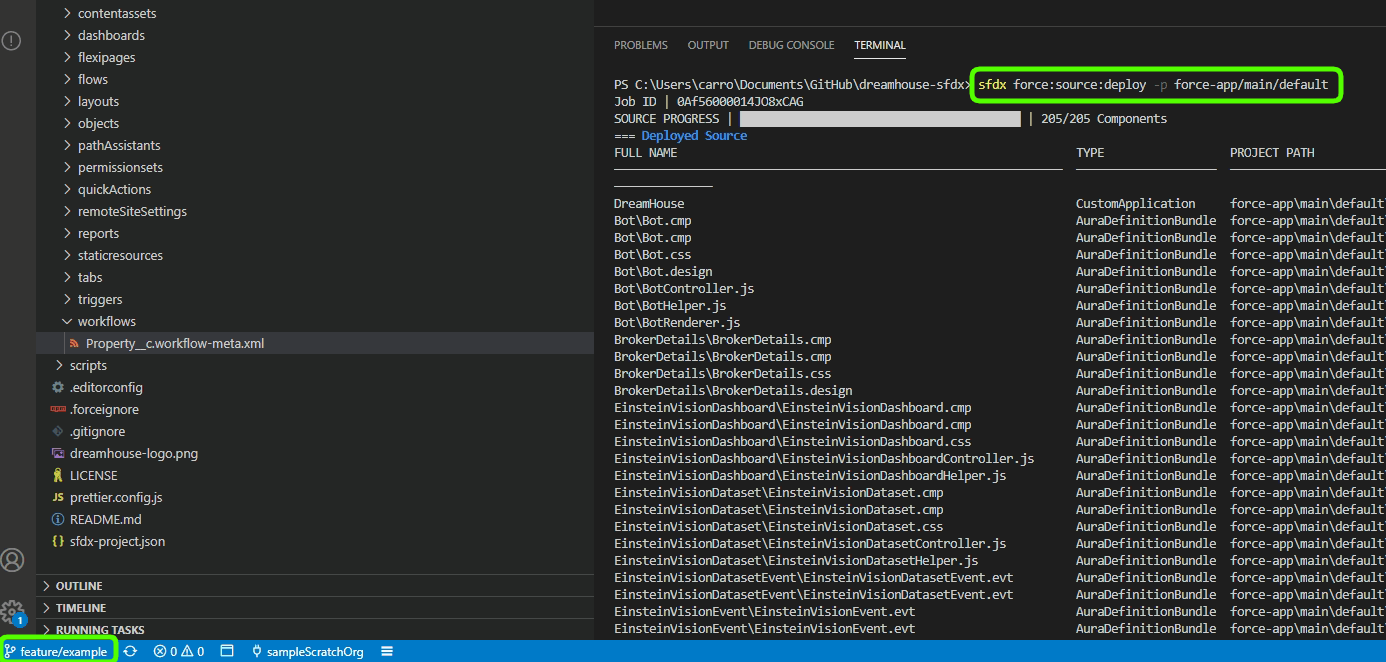
Task: Click the feature/example git branch indicator
Action: pos(58,651)
